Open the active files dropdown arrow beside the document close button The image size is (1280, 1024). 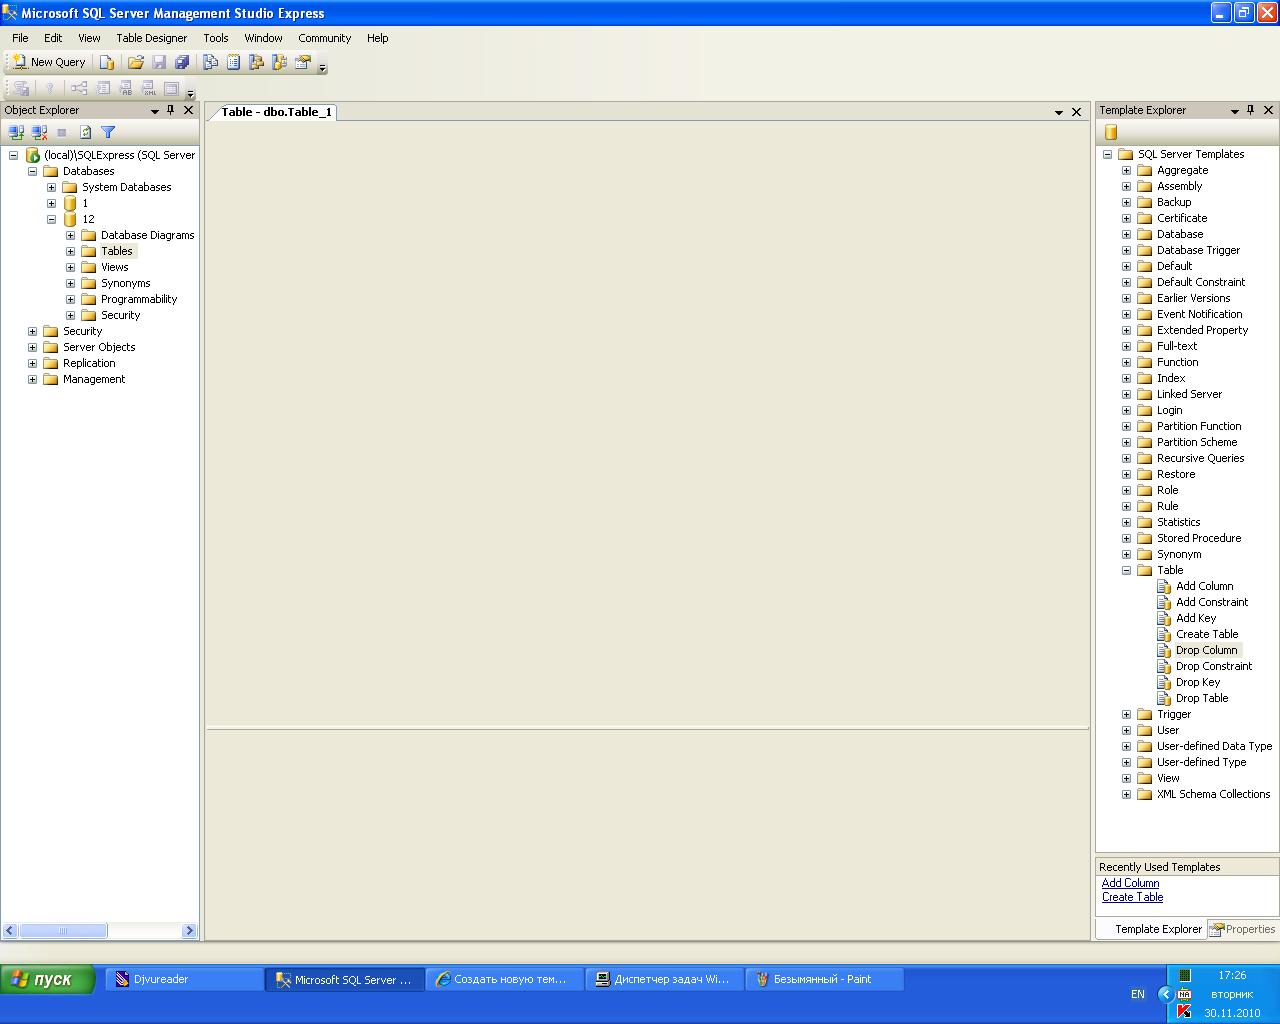pos(1058,112)
